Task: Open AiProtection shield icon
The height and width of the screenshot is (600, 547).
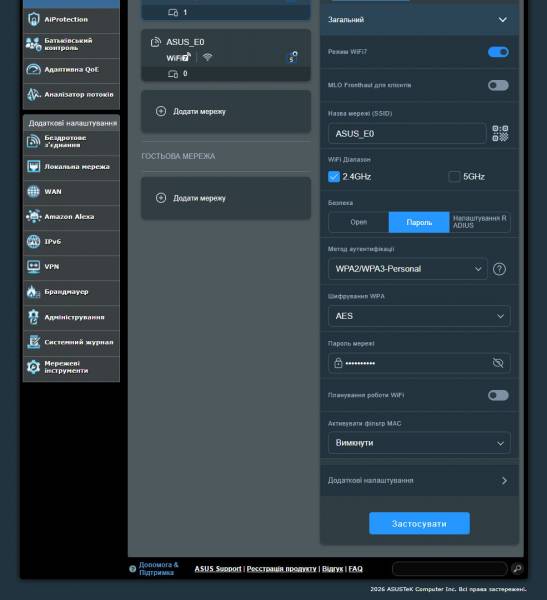Action: [x=34, y=19]
